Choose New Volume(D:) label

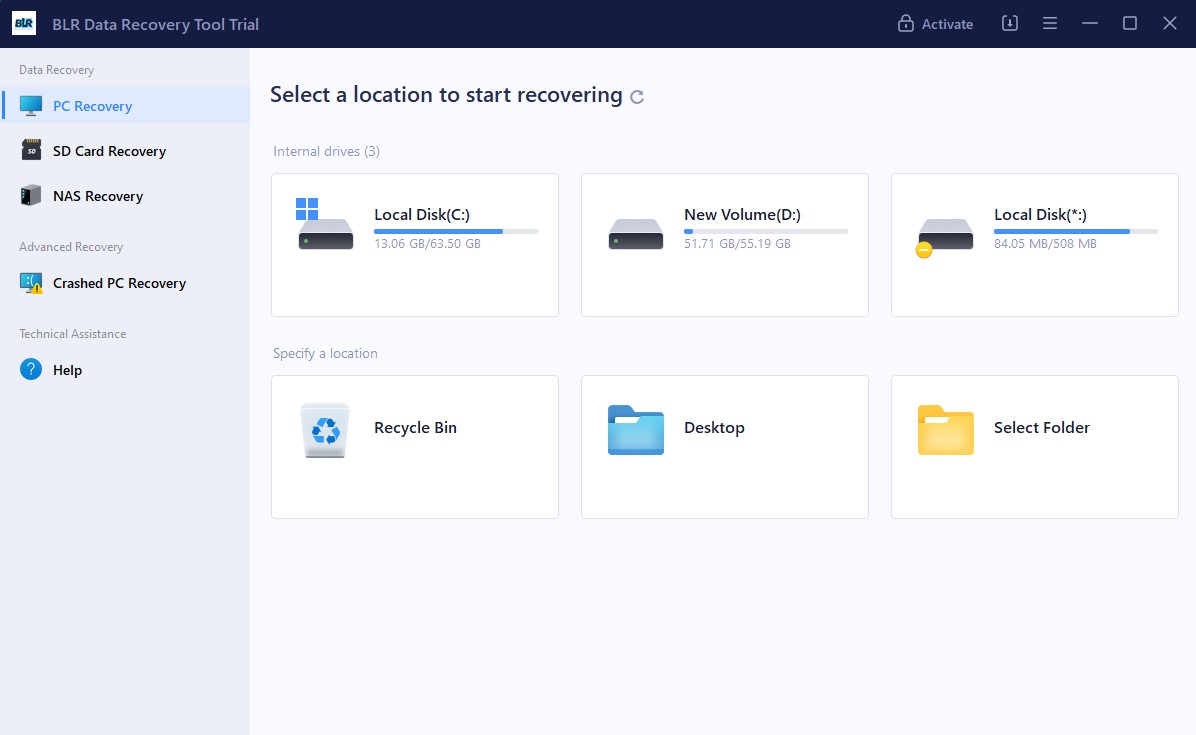click(x=742, y=214)
